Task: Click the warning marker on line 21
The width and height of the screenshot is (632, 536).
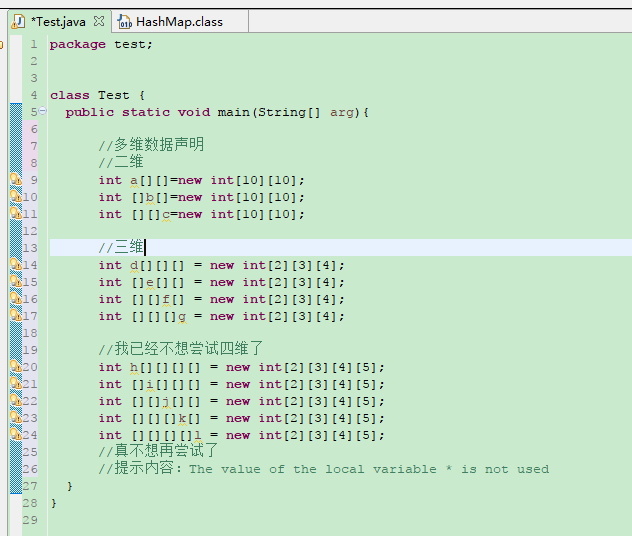Action: [x=16, y=383]
